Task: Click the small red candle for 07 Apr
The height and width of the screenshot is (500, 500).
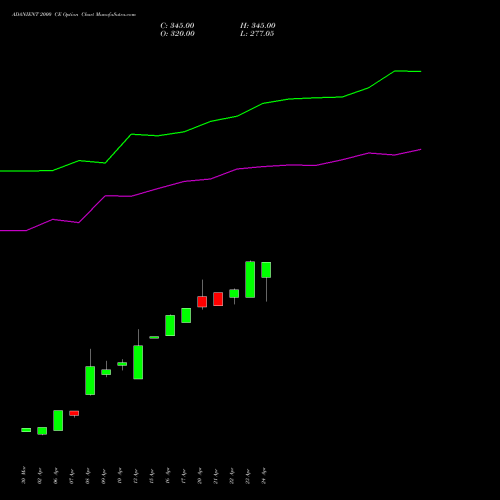Action: tap(74, 413)
